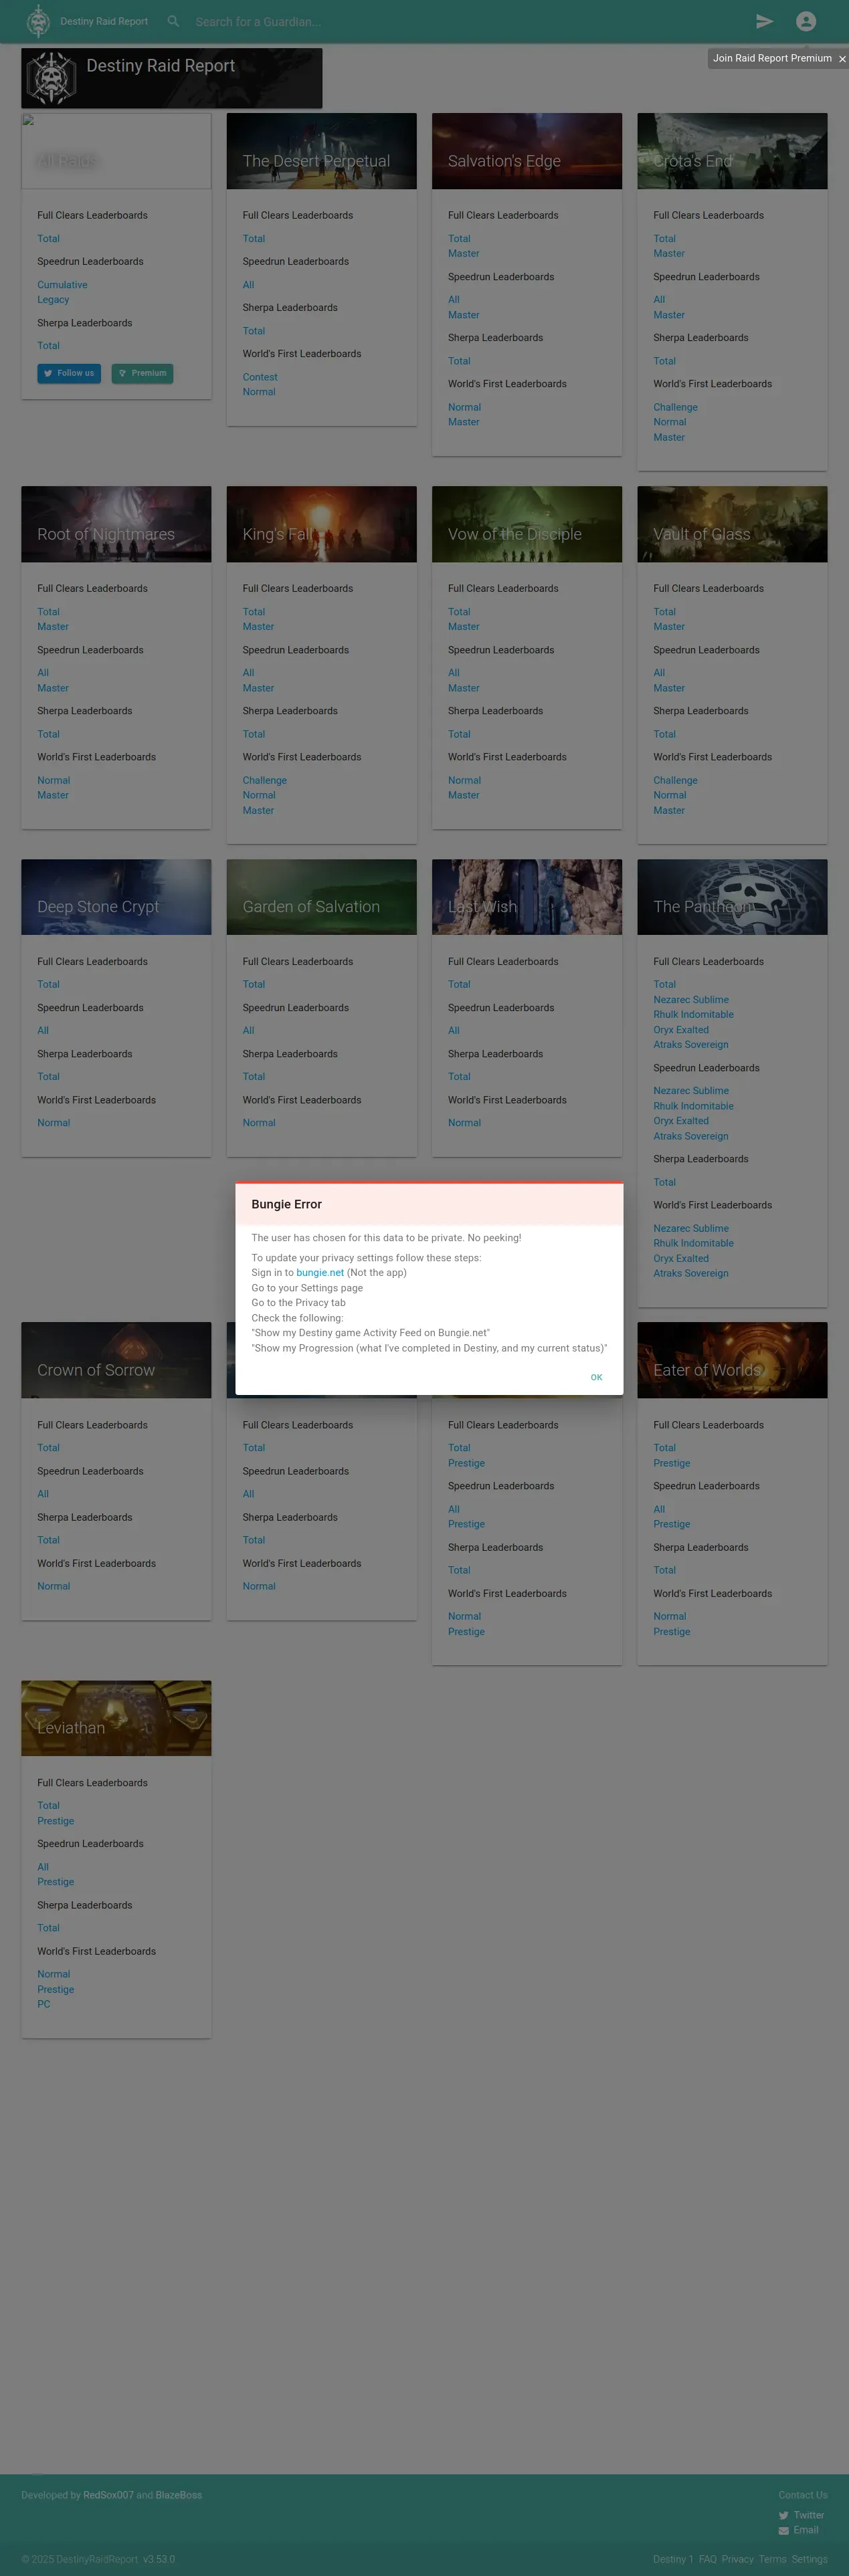Viewport: 849px width, 2576px height.
Task: Open Prestige Full Clears for Eater of Worlds
Action: (672, 1463)
